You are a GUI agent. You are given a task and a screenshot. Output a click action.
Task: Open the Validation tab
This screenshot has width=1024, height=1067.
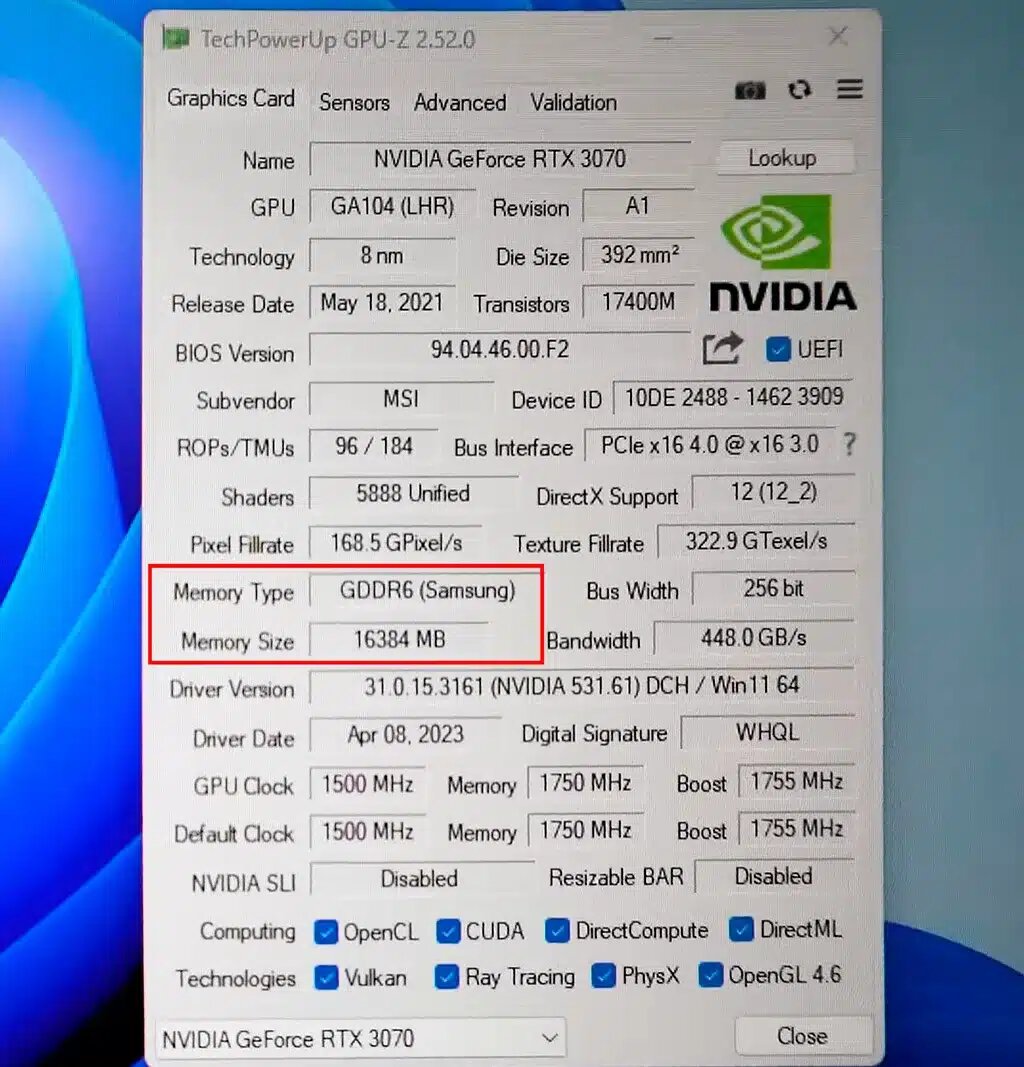point(574,103)
